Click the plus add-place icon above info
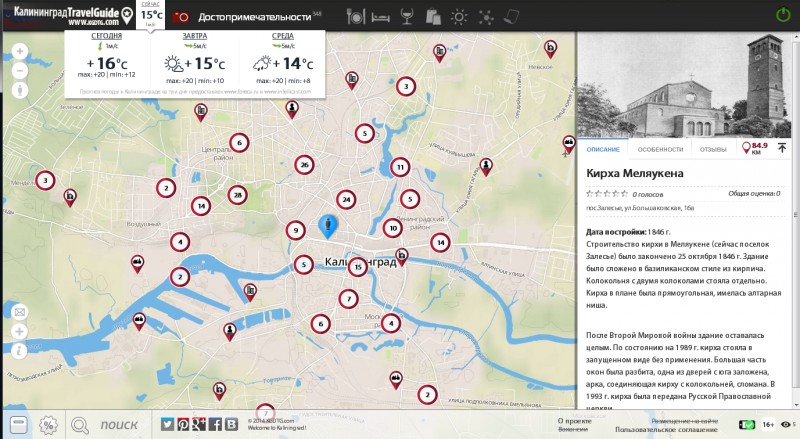Image resolution: width=800 pixels, height=439 pixels. point(19,331)
